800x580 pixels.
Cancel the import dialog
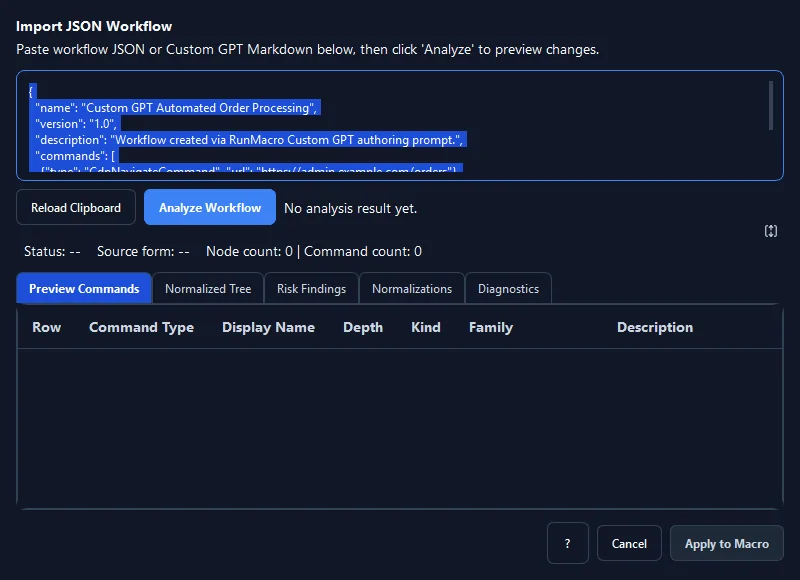[629, 544]
